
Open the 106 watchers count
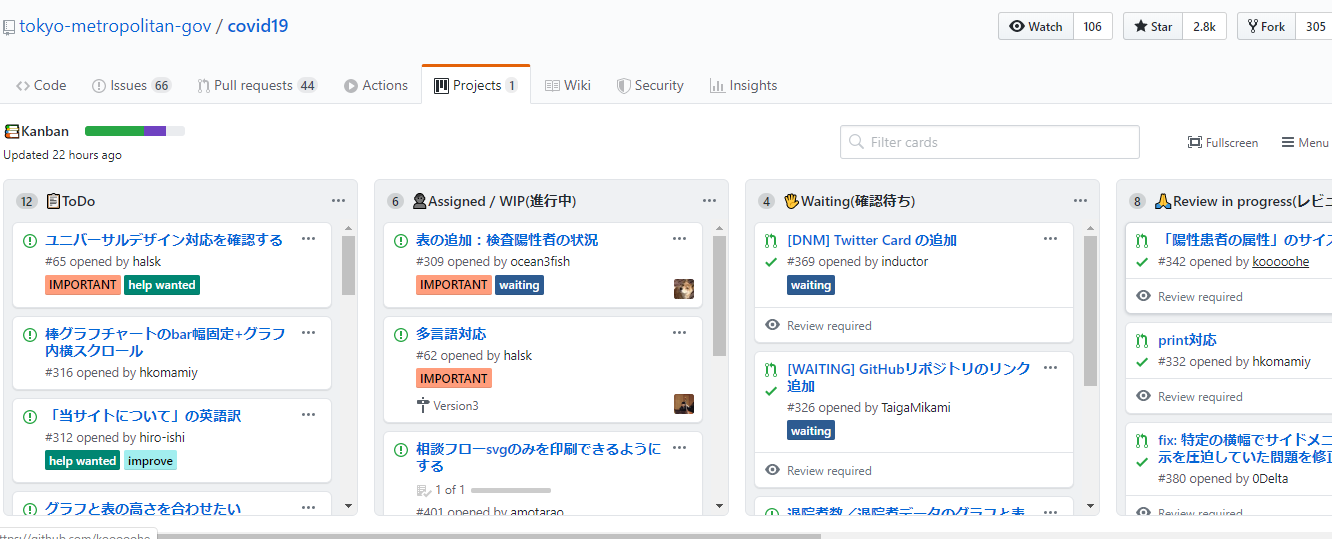pyautogui.click(x=1093, y=27)
